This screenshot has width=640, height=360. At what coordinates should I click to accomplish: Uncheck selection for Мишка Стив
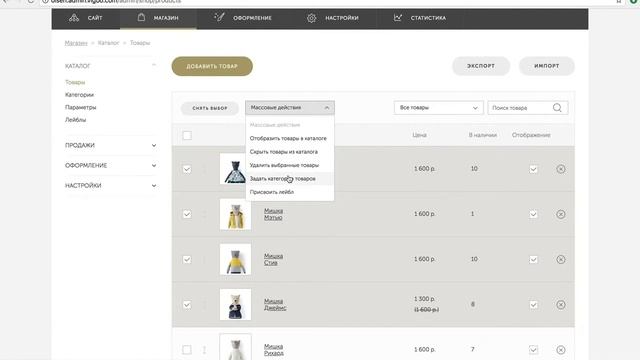coord(187,259)
